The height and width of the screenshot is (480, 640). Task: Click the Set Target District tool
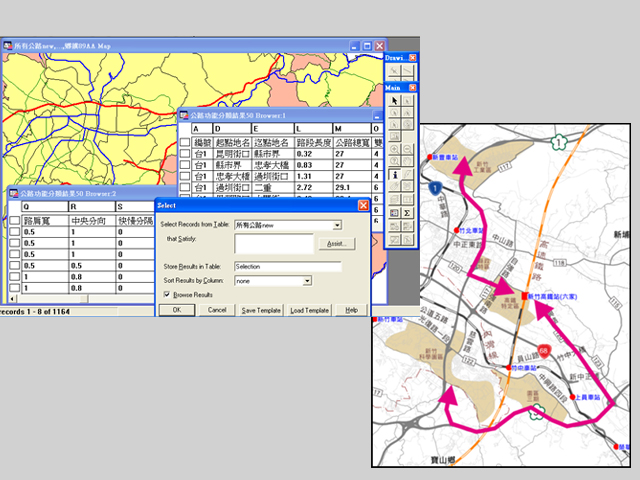click(394, 226)
